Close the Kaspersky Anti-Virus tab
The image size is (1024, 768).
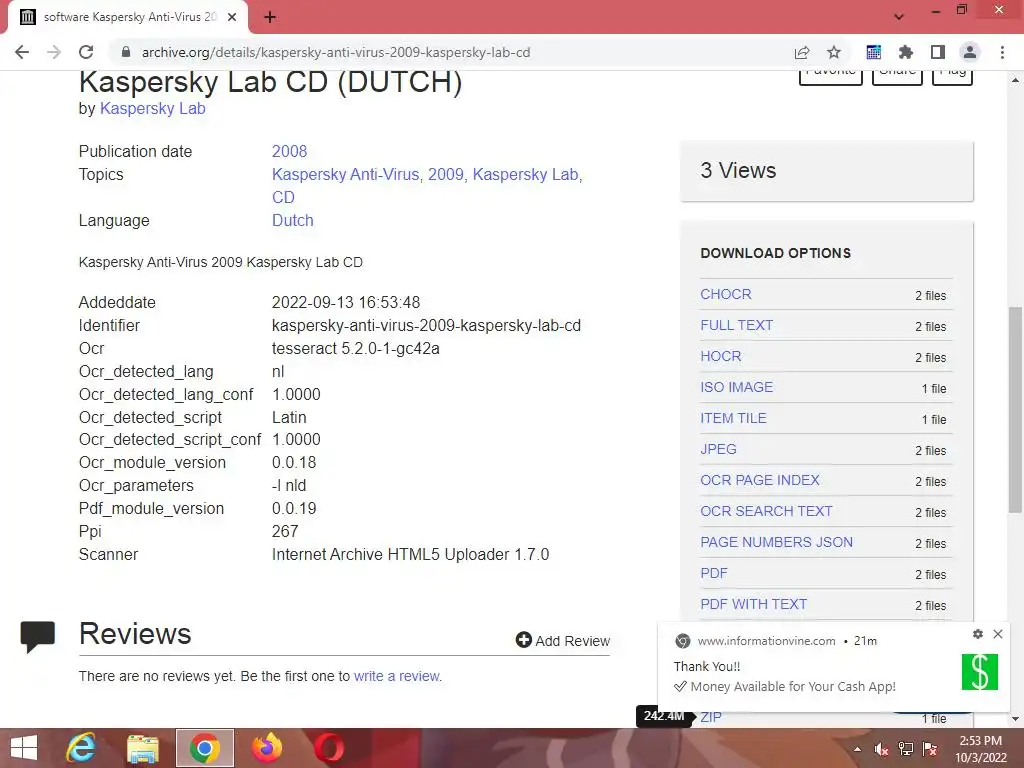tap(232, 17)
